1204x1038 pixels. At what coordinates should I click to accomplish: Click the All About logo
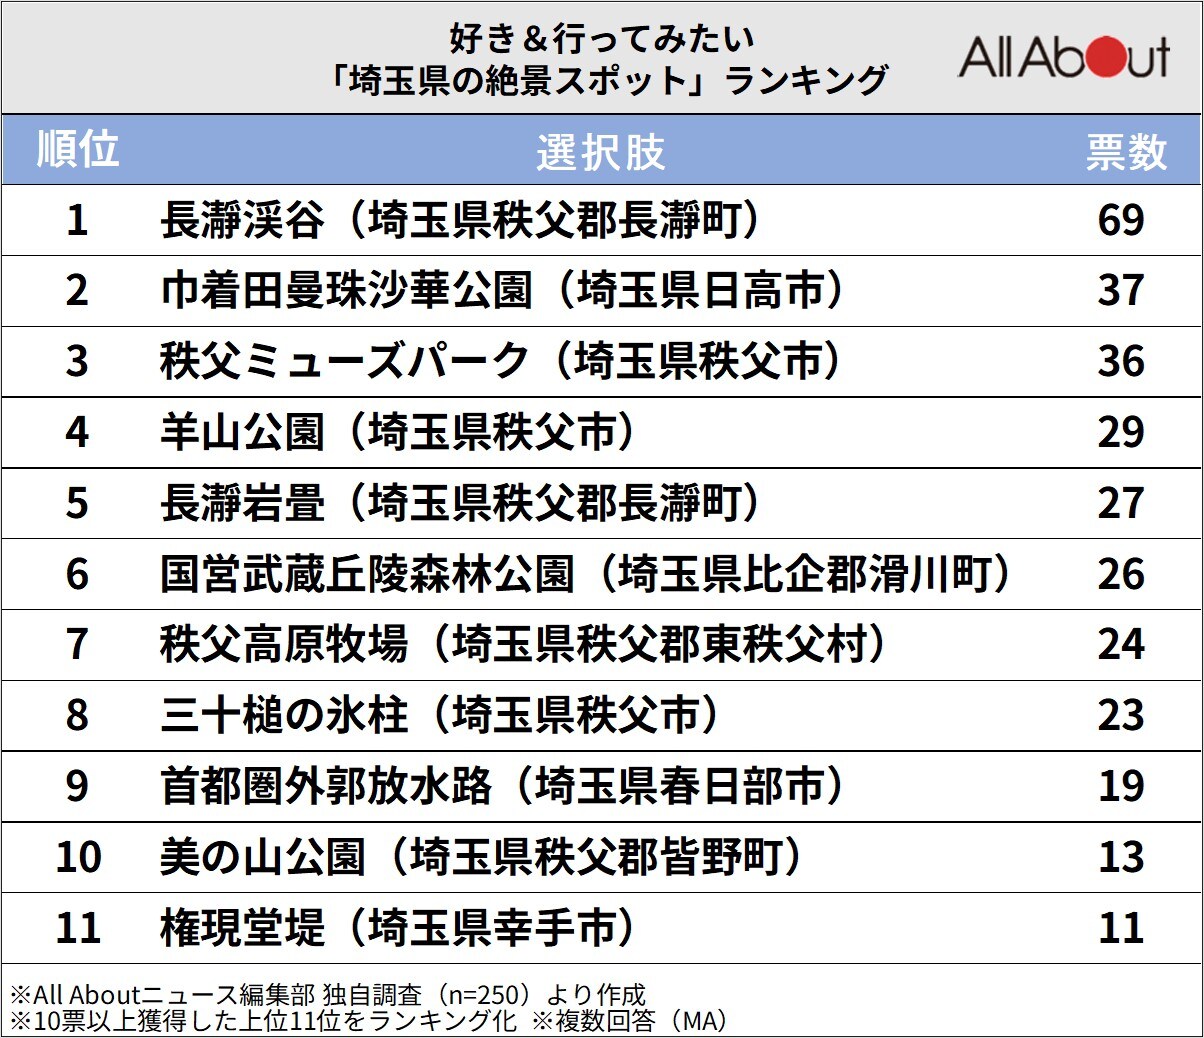(x=1063, y=58)
